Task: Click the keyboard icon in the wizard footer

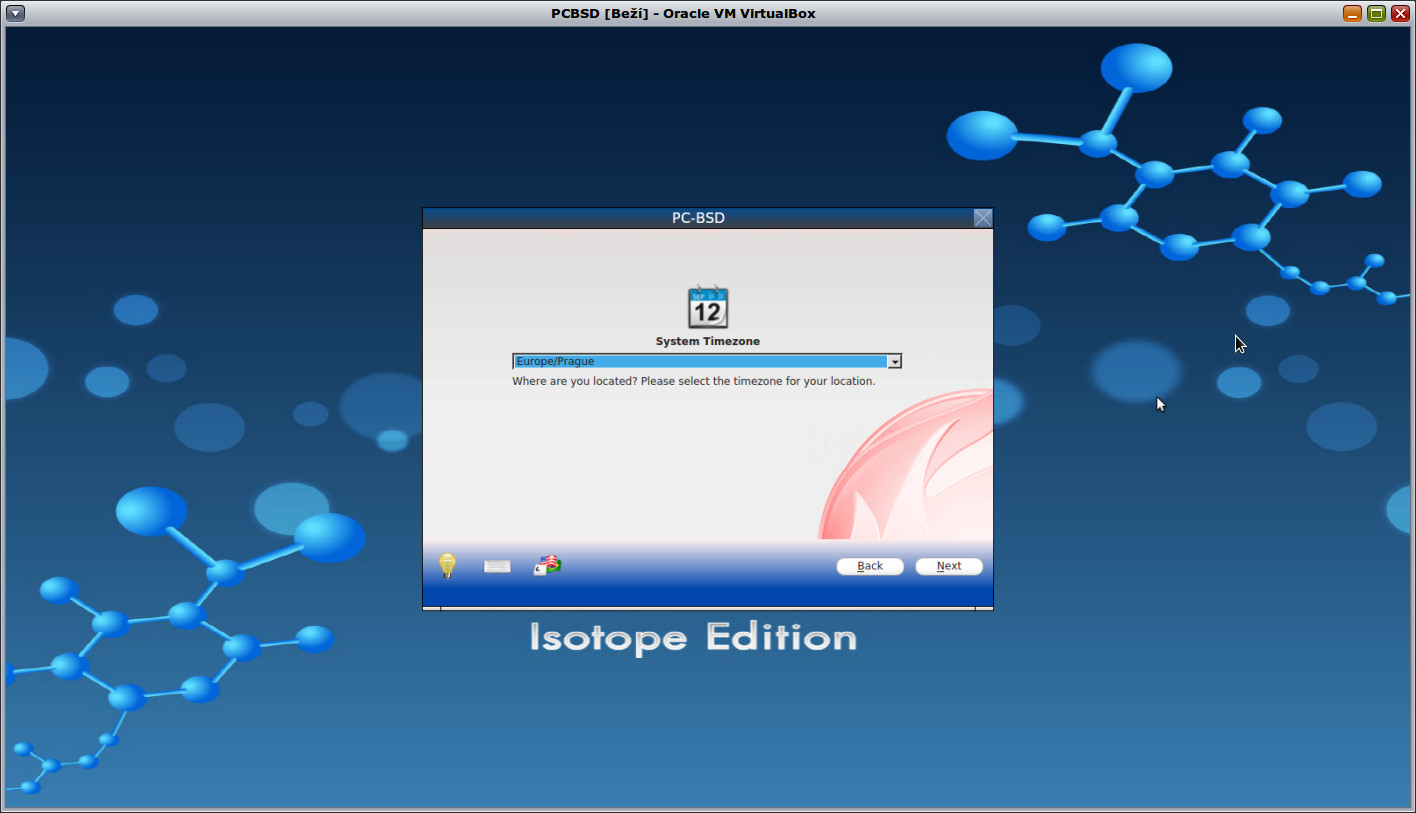Action: point(497,565)
